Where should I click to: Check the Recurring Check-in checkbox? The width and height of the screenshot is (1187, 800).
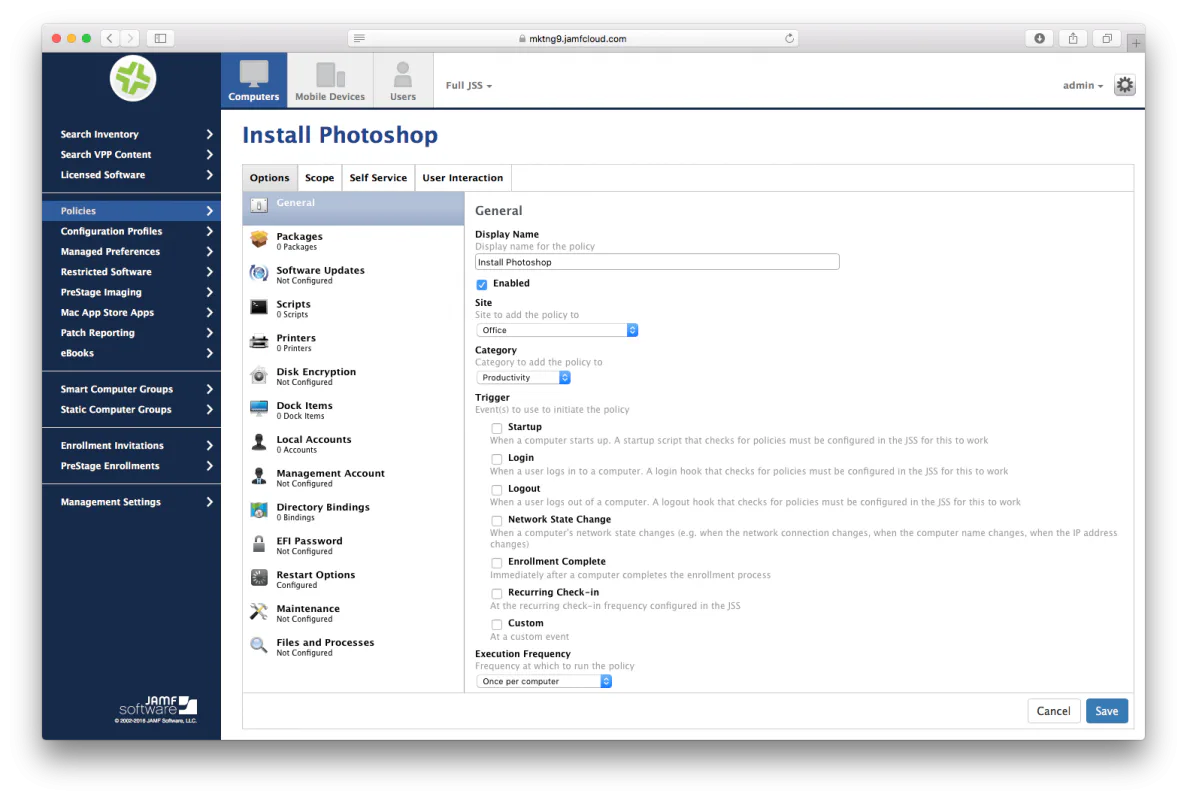point(497,593)
